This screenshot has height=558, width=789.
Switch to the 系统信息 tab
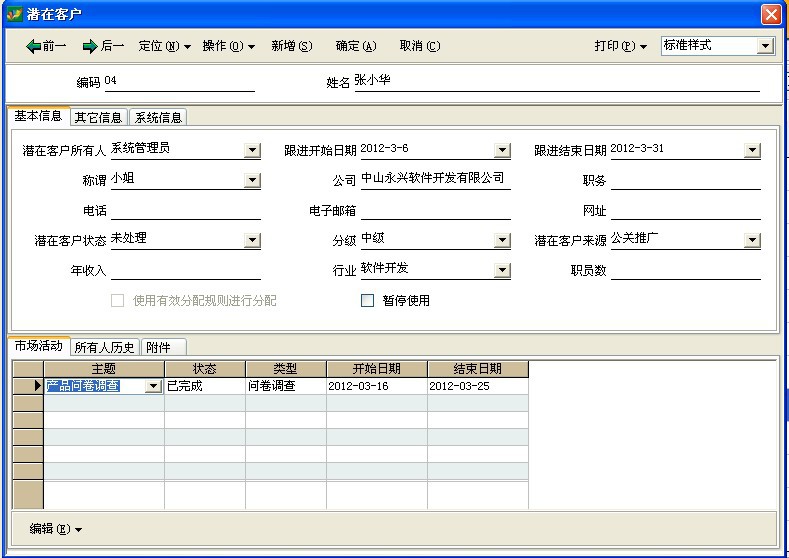point(158,117)
